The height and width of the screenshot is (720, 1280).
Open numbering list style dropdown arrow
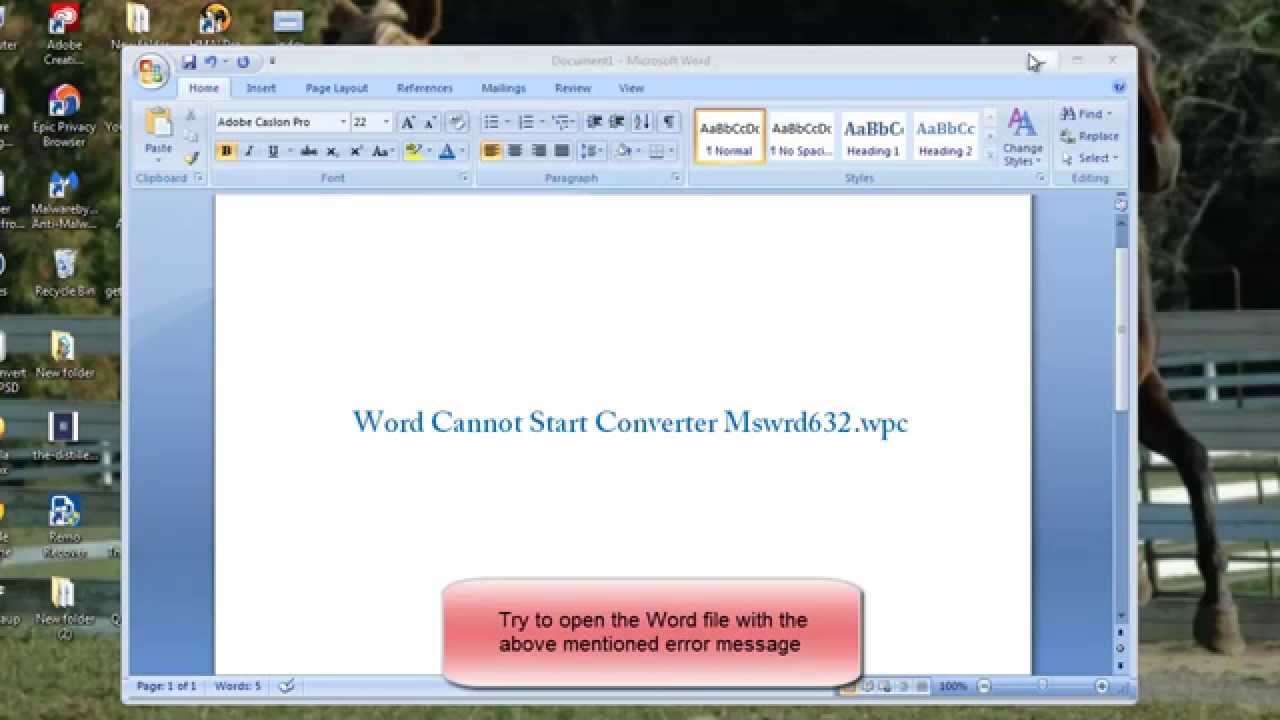click(542, 122)
